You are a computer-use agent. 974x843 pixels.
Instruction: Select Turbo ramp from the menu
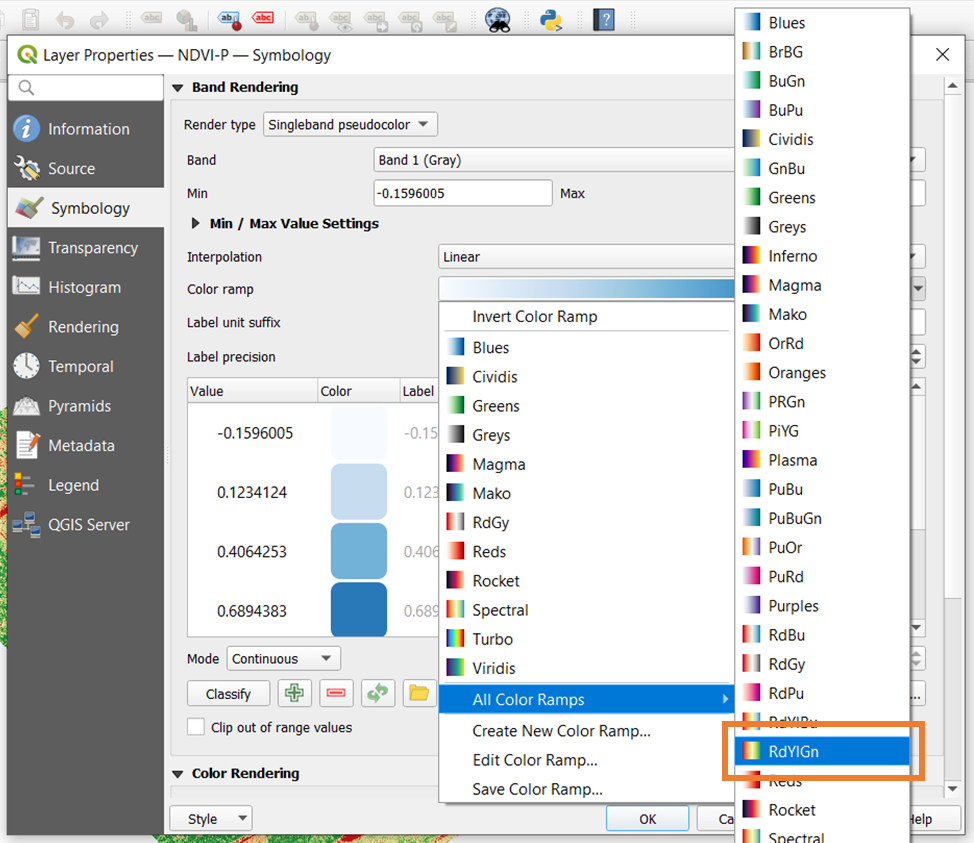(586, 639)
